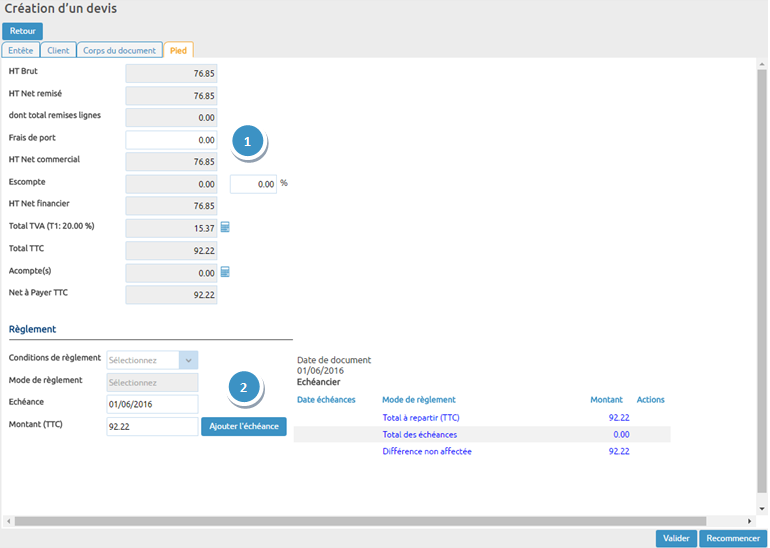Click calculator icon next to Acompte(s)
Screen dimensions: 770x548
pos(225,272)
